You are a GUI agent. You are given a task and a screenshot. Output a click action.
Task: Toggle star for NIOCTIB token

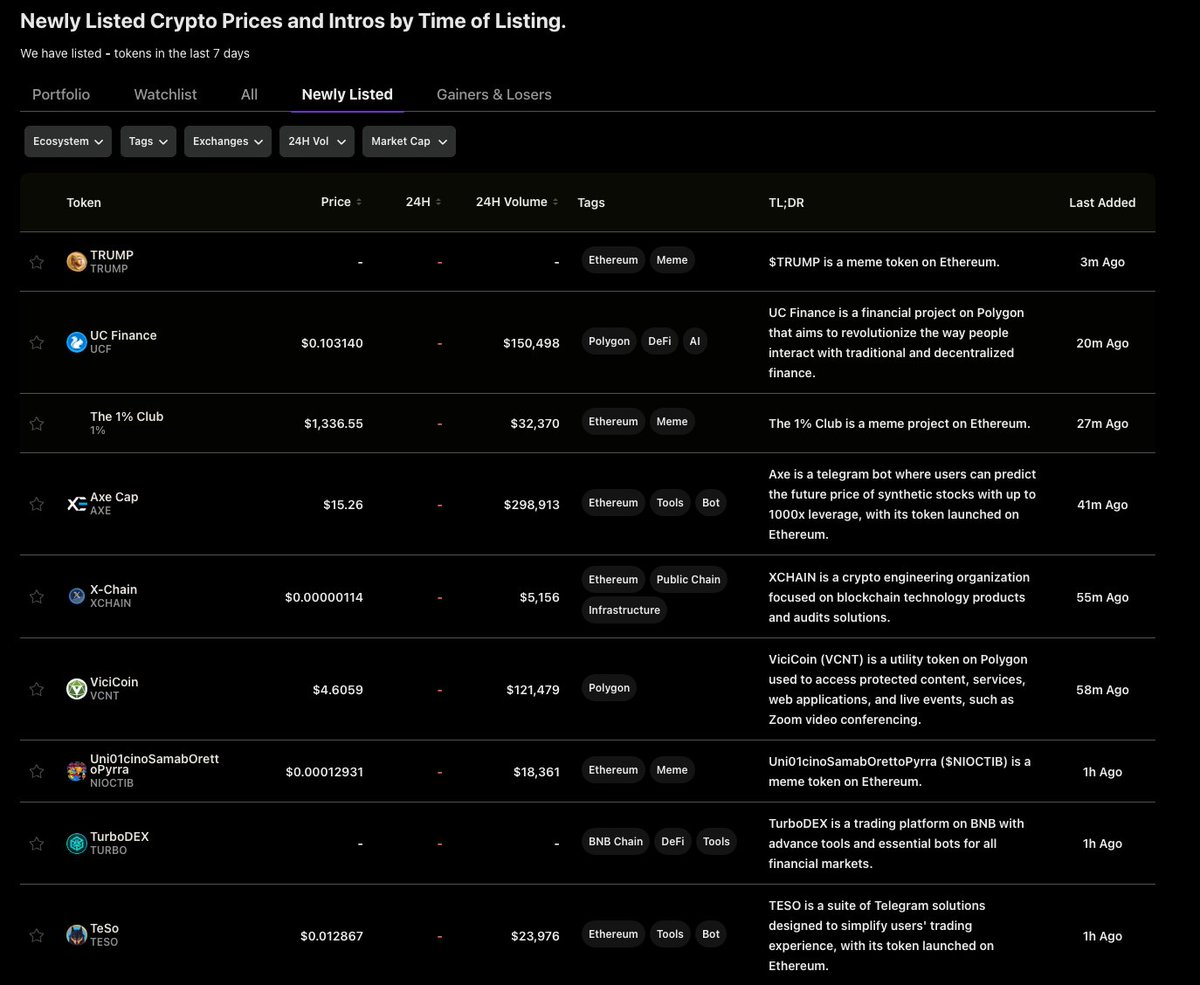point(37,771)
